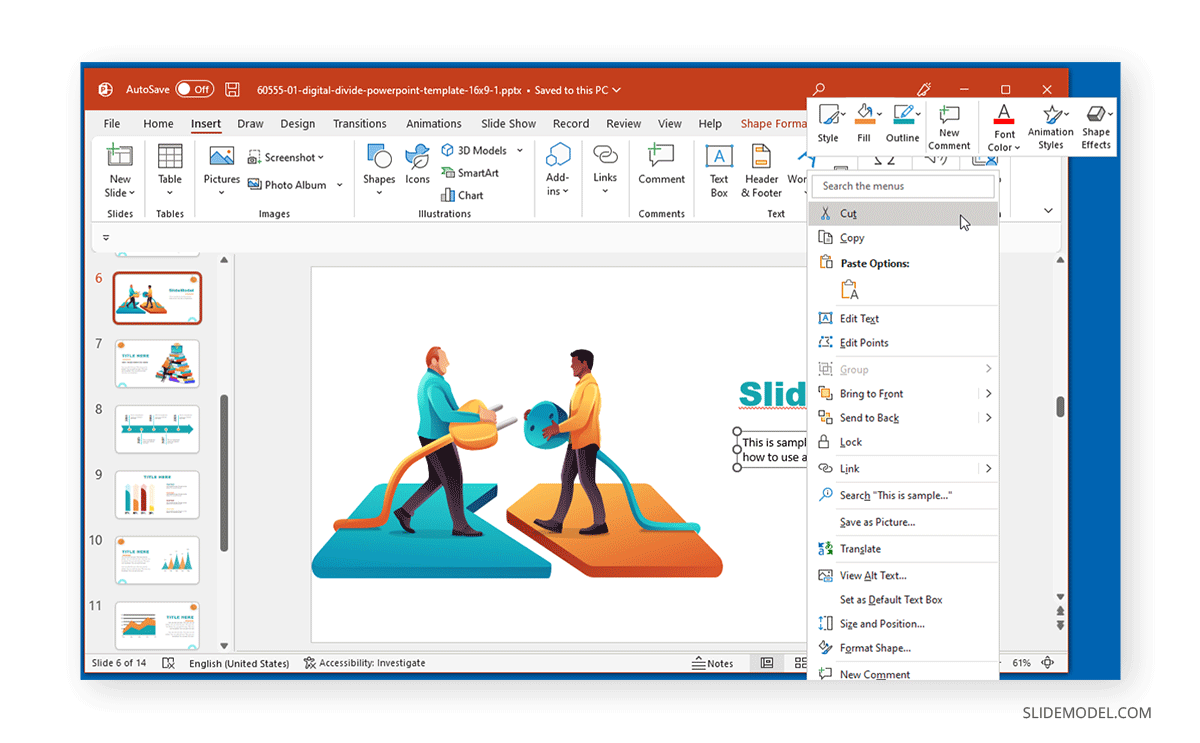This screenshot has width=1200, height=743.
Task: Insert a Chart
Action: coord(463,194)
